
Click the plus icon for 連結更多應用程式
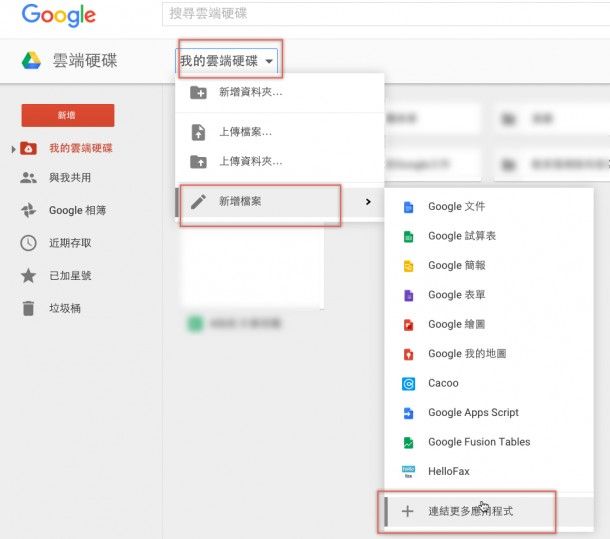tap(407, 511)
